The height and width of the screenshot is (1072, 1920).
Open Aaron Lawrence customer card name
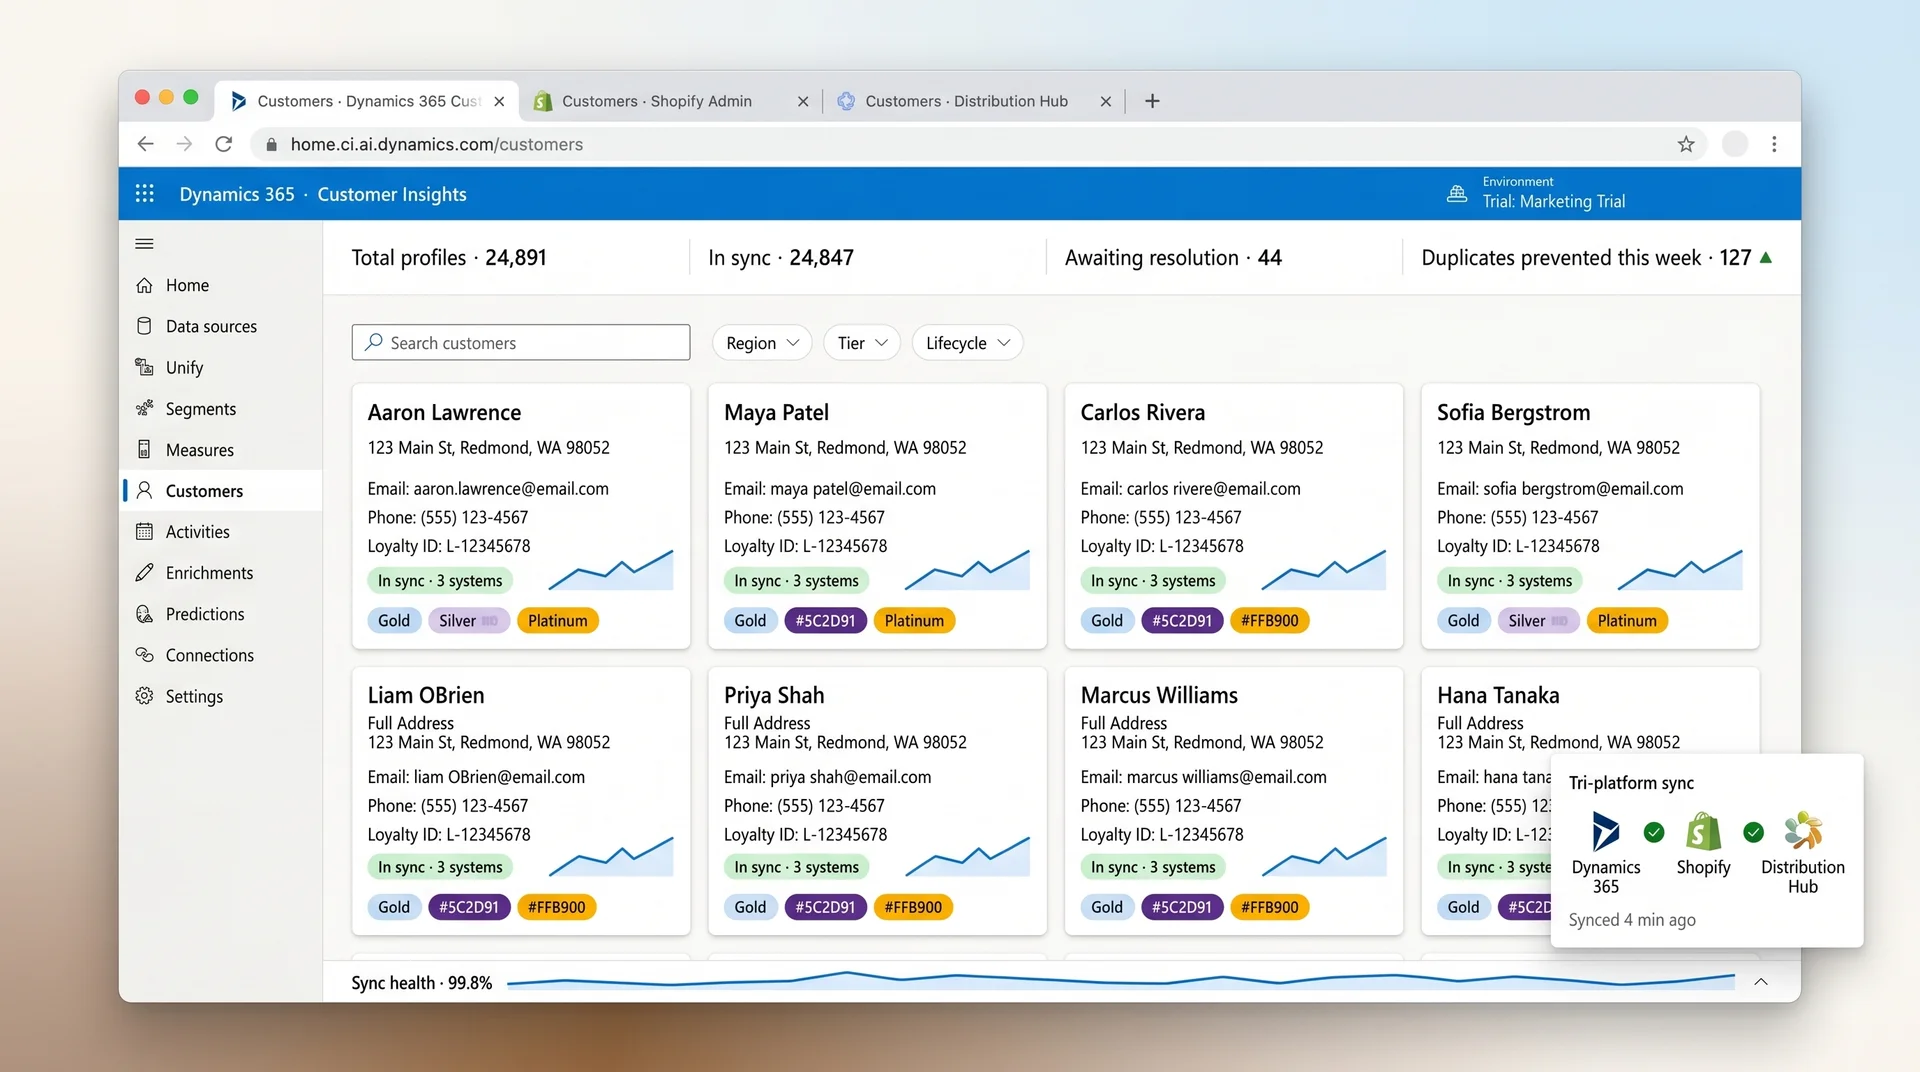coord(444,412)
